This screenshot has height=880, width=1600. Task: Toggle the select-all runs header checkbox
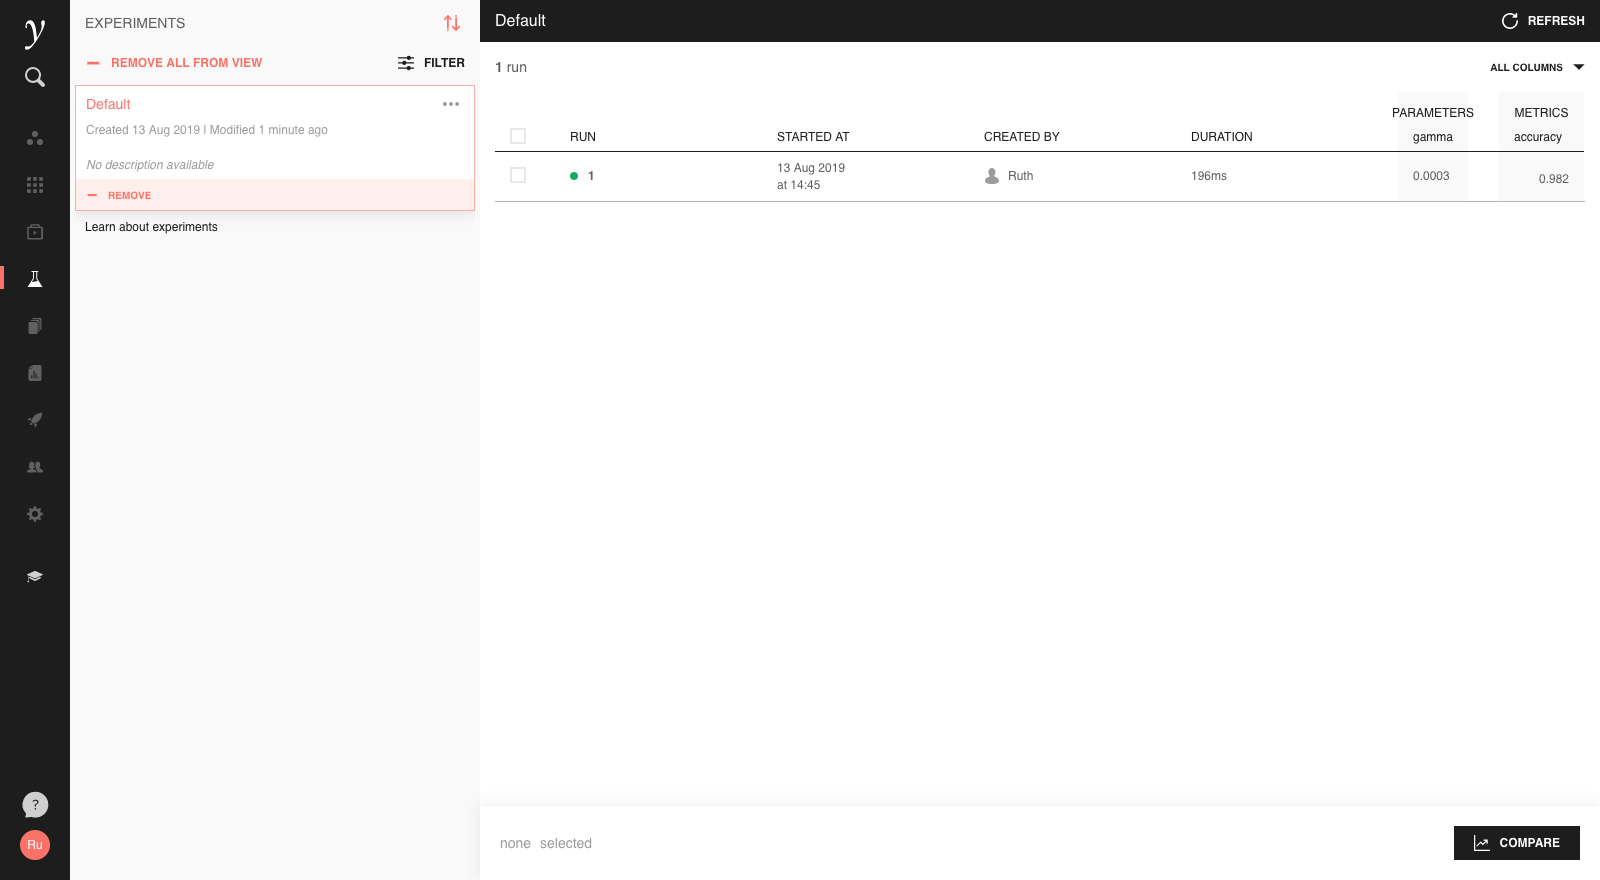[x=518, y=136]
